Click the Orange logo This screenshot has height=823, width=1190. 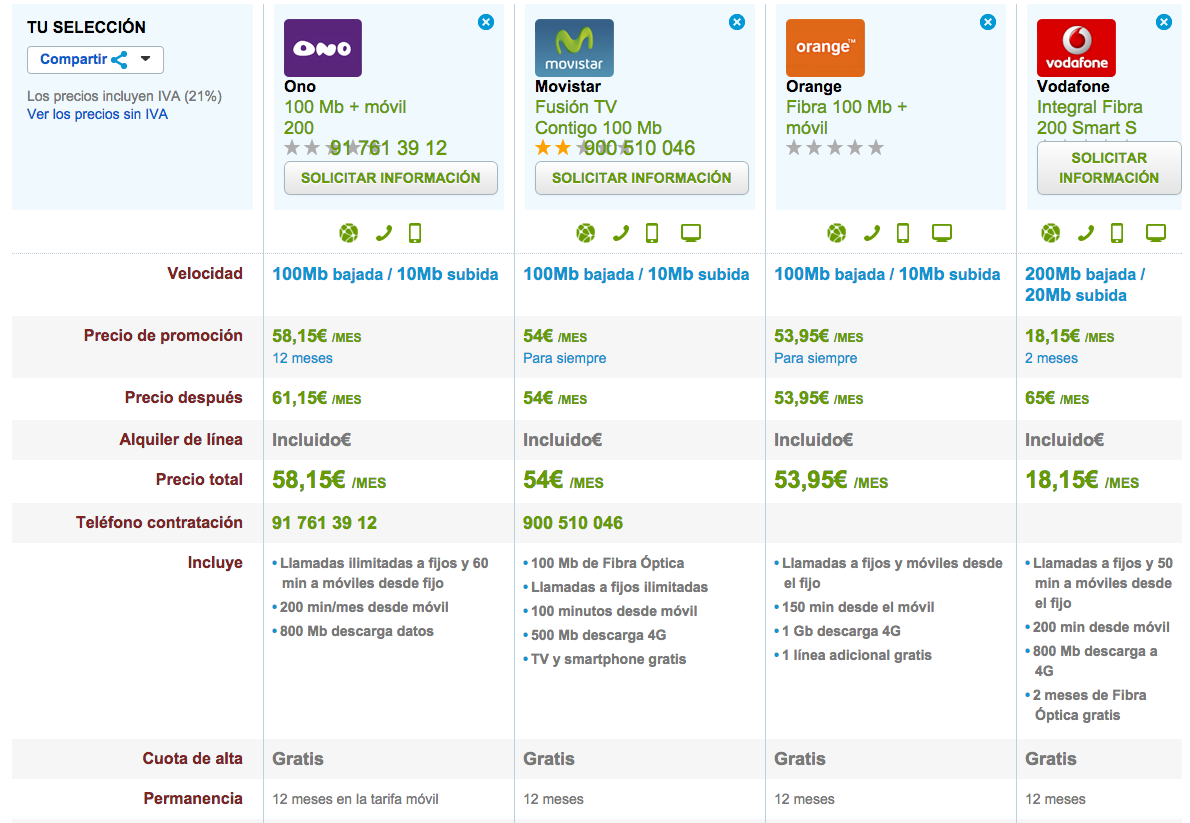pos(825,48)
